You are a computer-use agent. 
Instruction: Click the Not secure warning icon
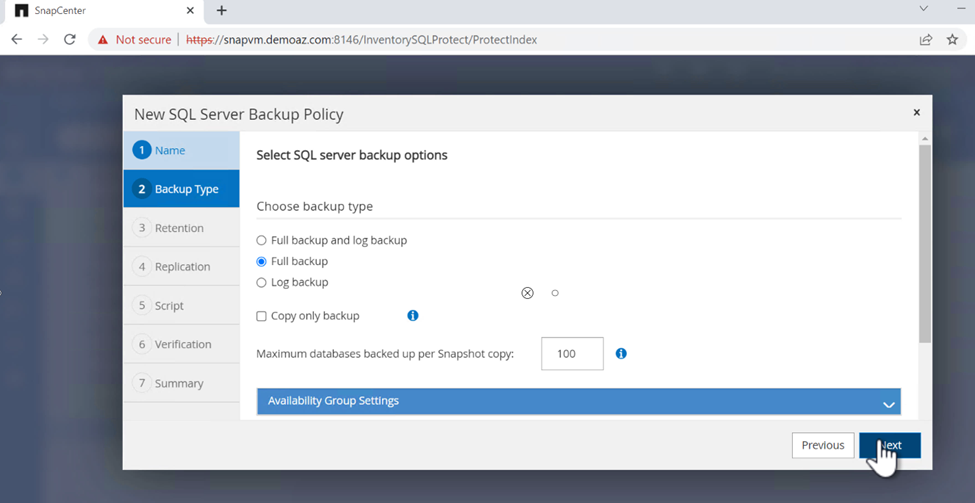point(102,39)
